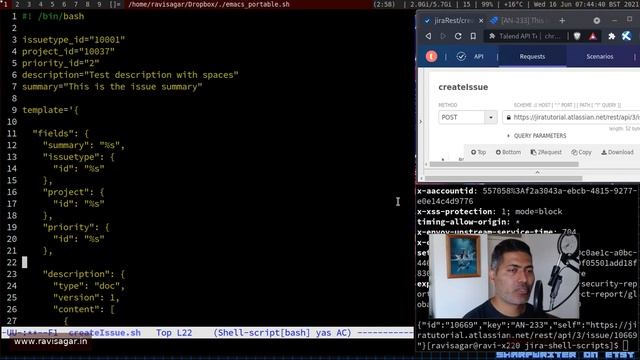Bookmark this page in browser toolbar
640x360 pixels.
[x=473, y=36]
